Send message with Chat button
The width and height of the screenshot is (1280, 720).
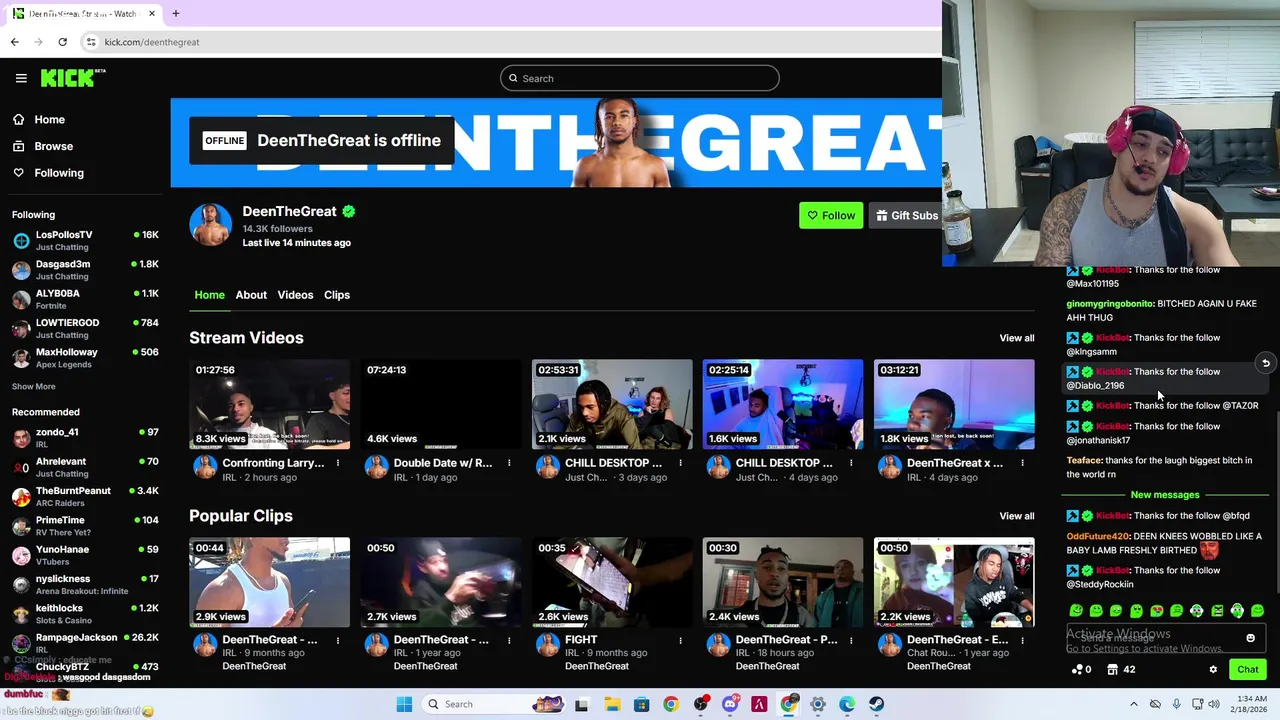(x=1247, y=670)
